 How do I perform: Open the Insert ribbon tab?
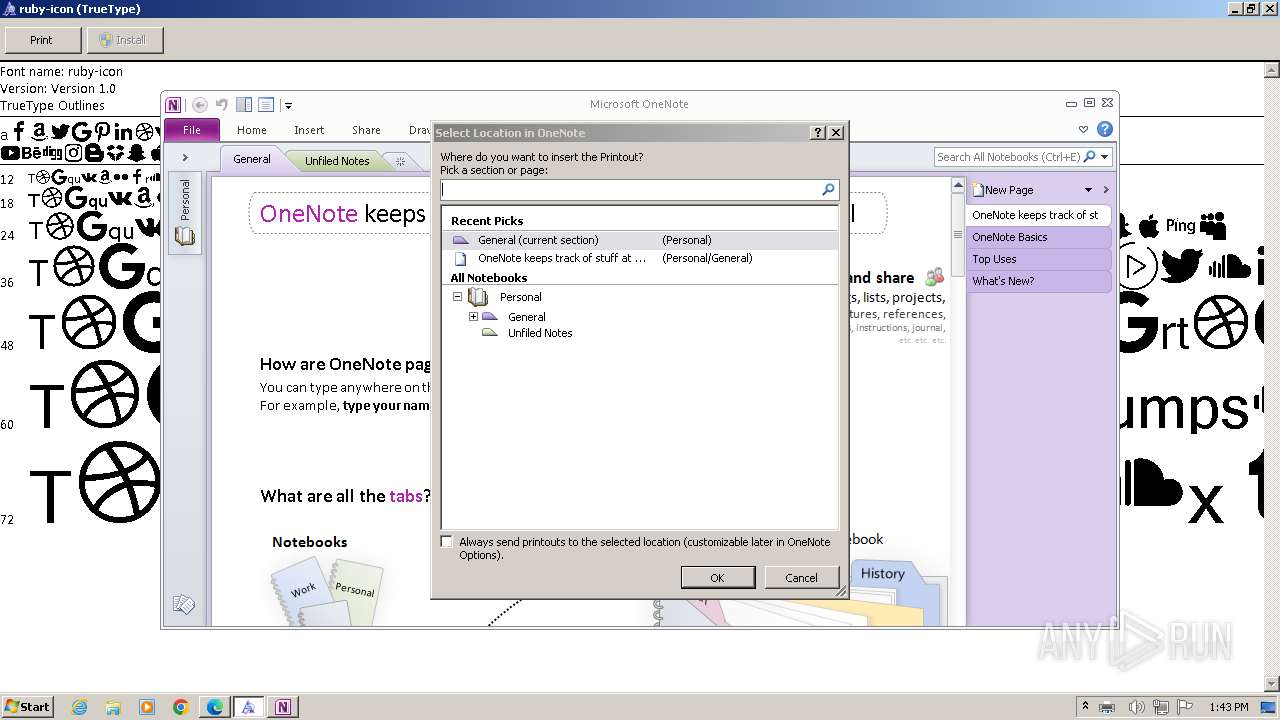click(309, 130)
